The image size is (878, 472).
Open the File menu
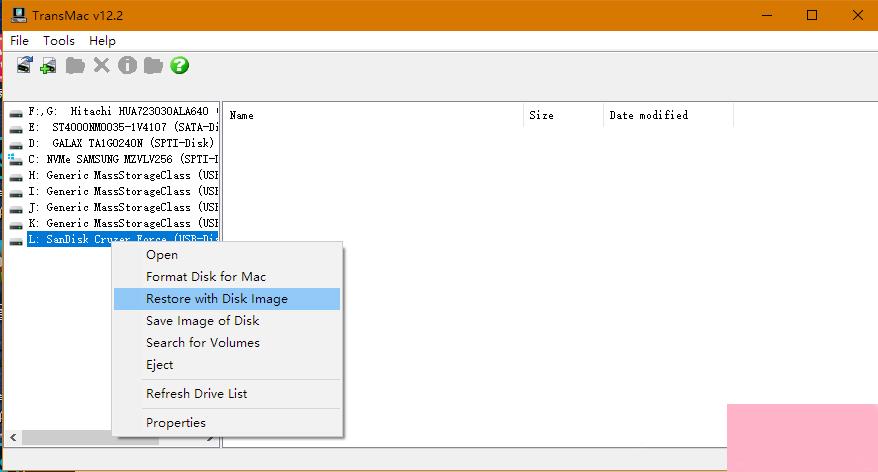point(19,41)
